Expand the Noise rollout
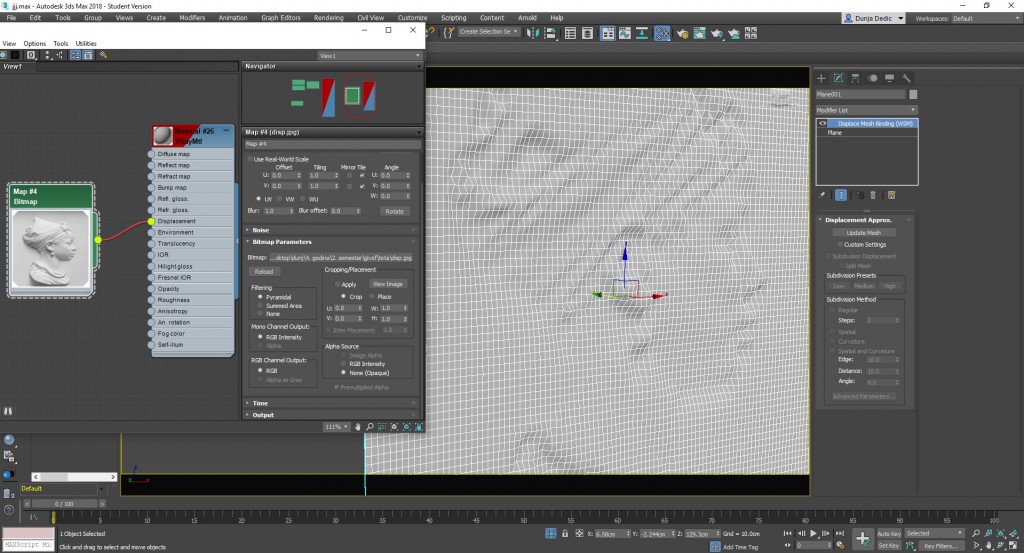This screenshot has height=553, width=1024. click(x=332, y=230)
